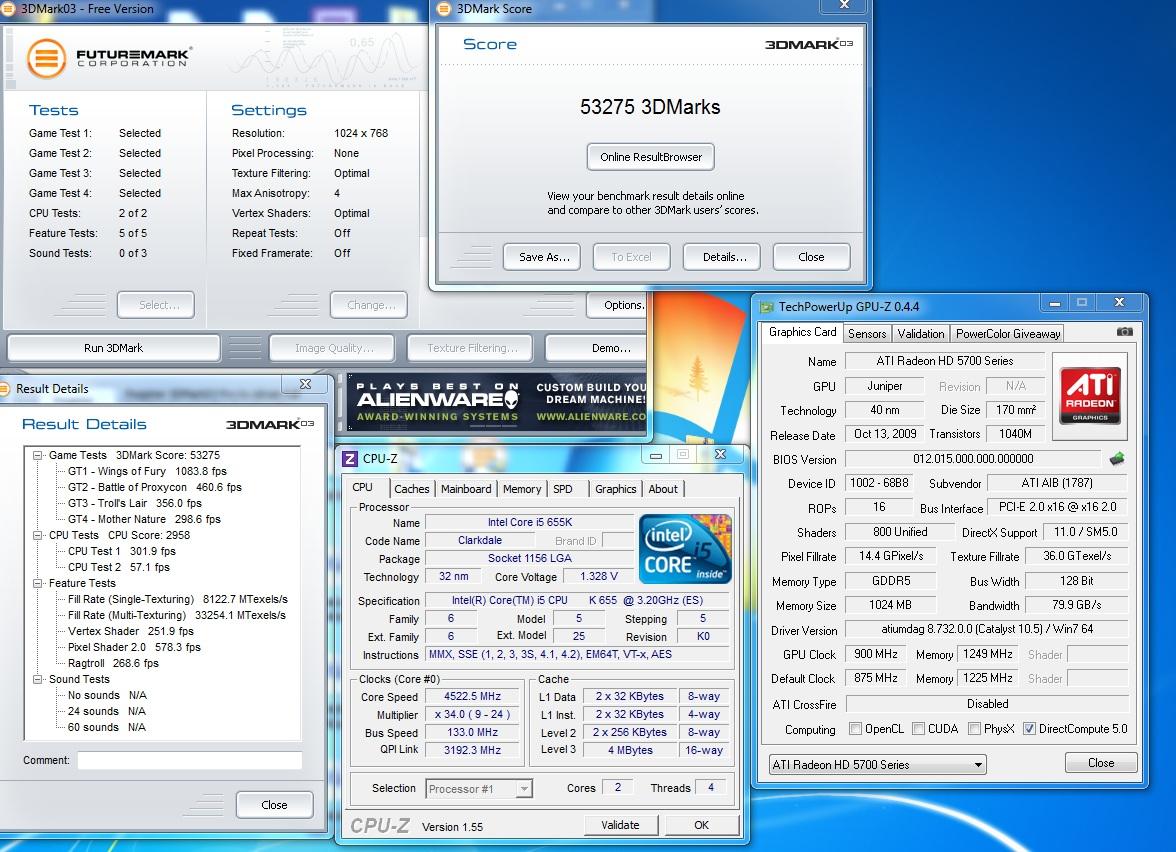
Task: Collapse the Feature Tests tree node
Action: pyautogui.click(x=38, y=584)
